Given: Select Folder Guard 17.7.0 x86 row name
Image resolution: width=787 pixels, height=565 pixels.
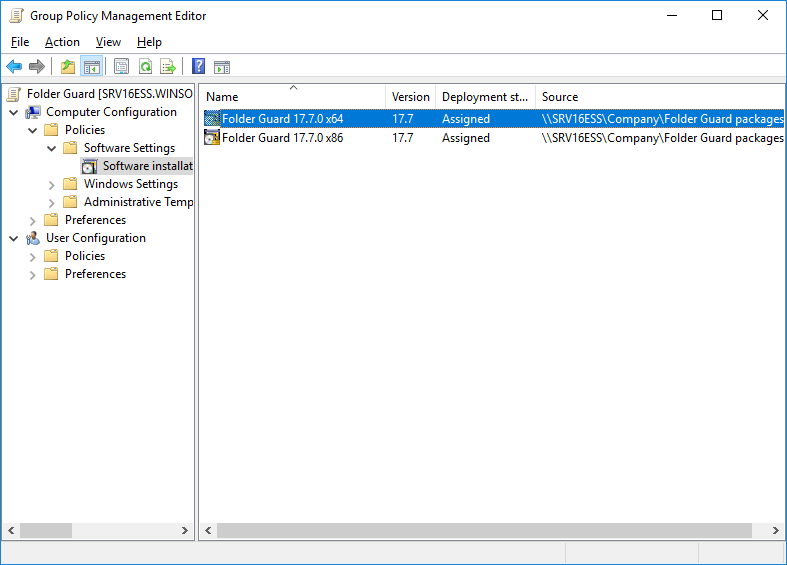Looking at the screenshot, I should pyautogui.click(x=283, y=137).
